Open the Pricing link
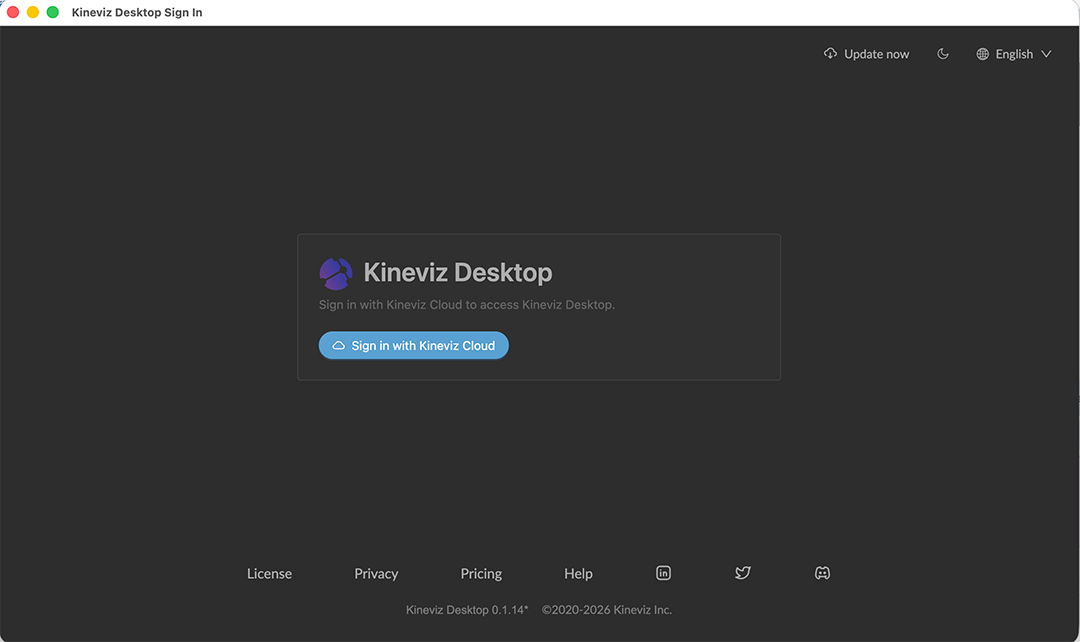Screen dimensions: 1080x642 pyautogui.click(x=481, y=573)
